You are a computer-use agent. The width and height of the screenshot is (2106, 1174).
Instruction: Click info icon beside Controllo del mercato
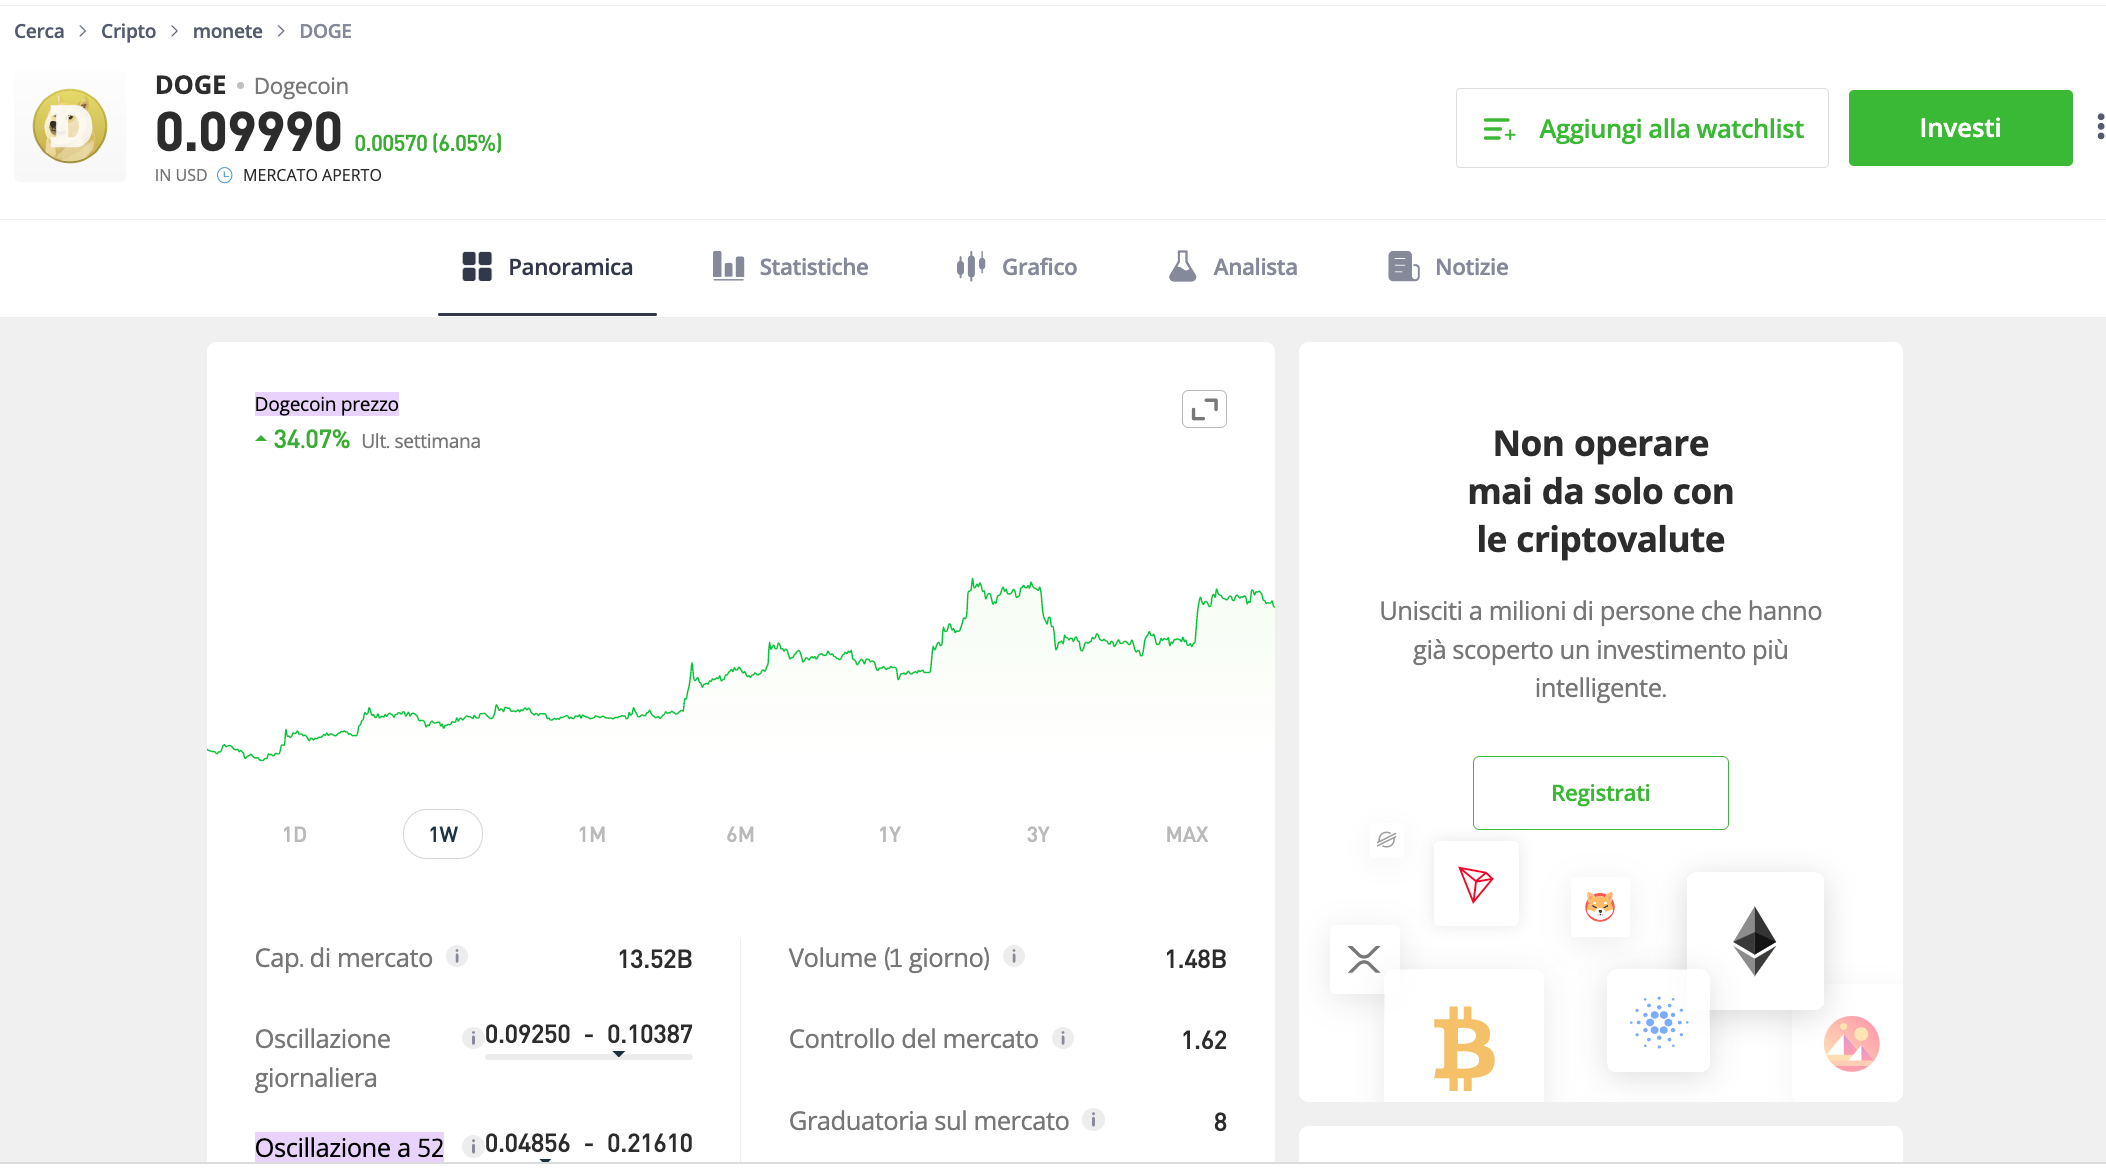point(1063,1038)
